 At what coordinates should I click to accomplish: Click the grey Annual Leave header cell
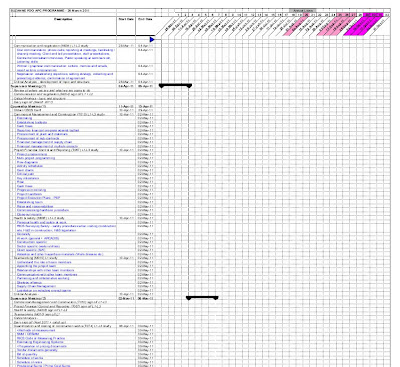coord(302,11)
